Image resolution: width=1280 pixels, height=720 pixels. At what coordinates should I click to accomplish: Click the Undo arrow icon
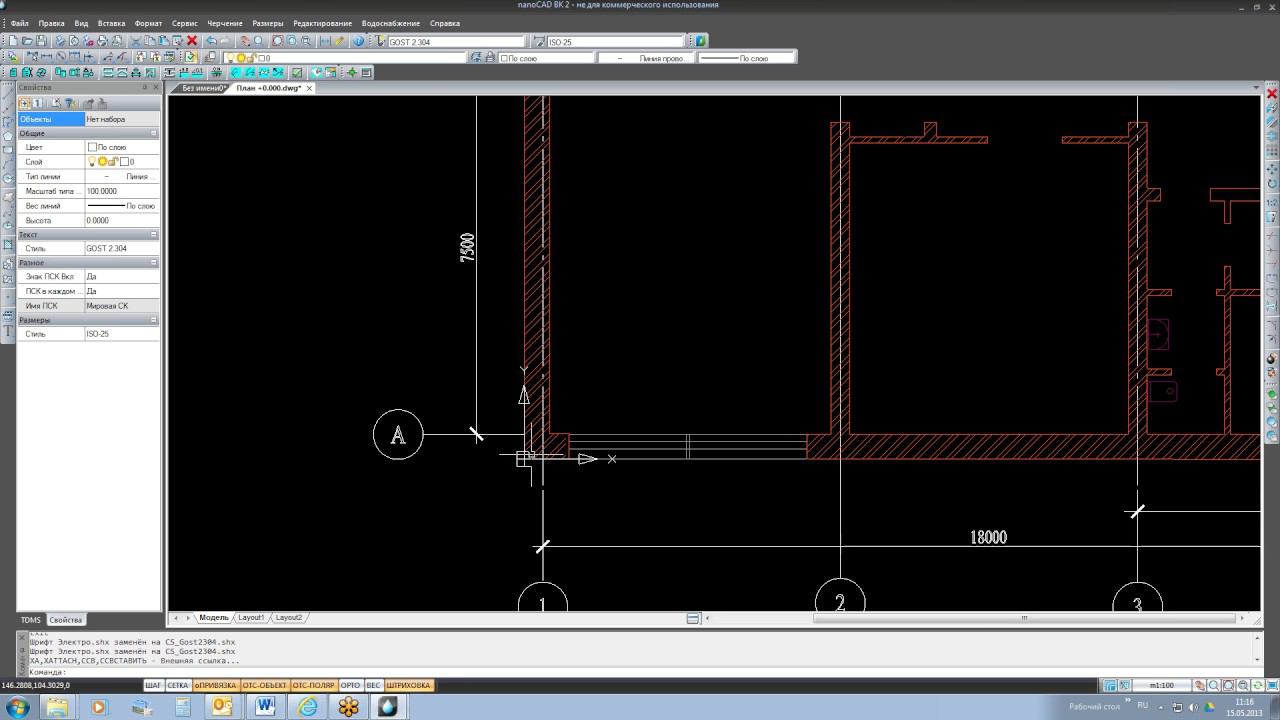pos(210,41)
